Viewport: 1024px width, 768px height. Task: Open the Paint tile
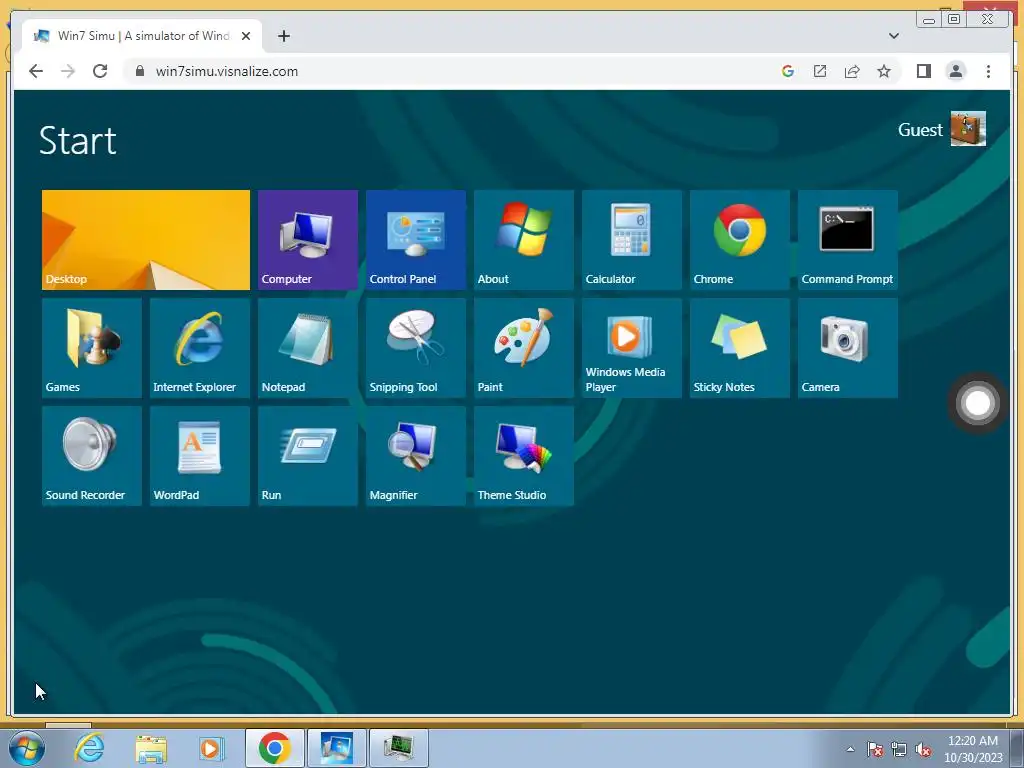tap(524, 348)
